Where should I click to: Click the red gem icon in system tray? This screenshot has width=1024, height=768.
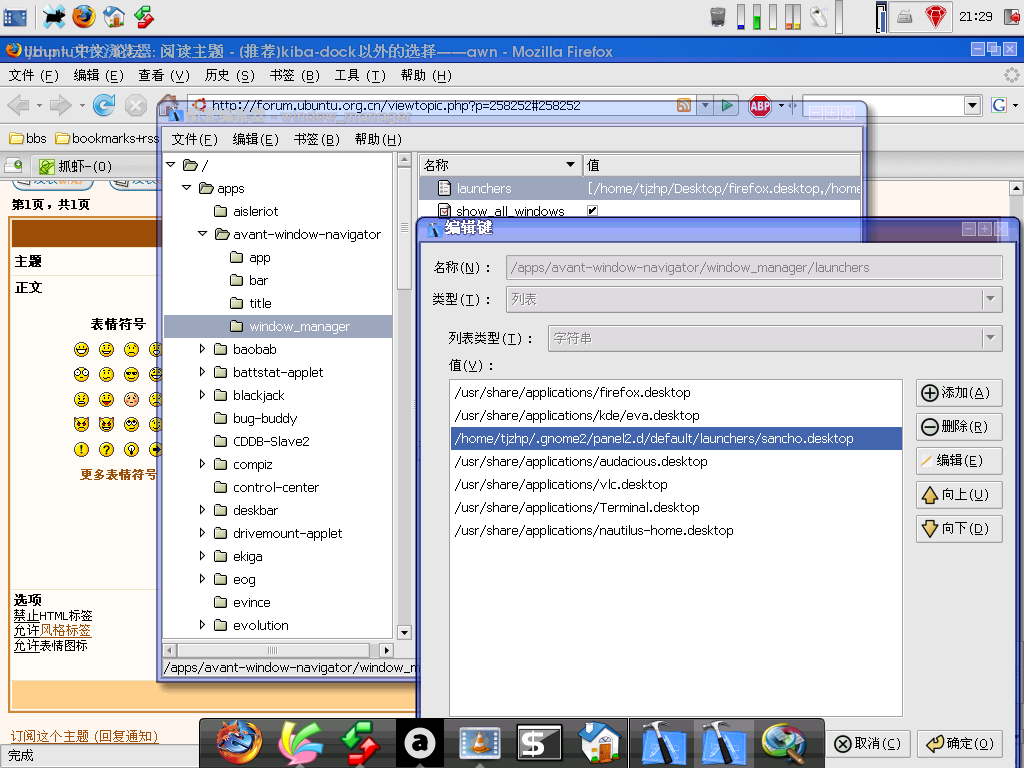pos(935,16)
